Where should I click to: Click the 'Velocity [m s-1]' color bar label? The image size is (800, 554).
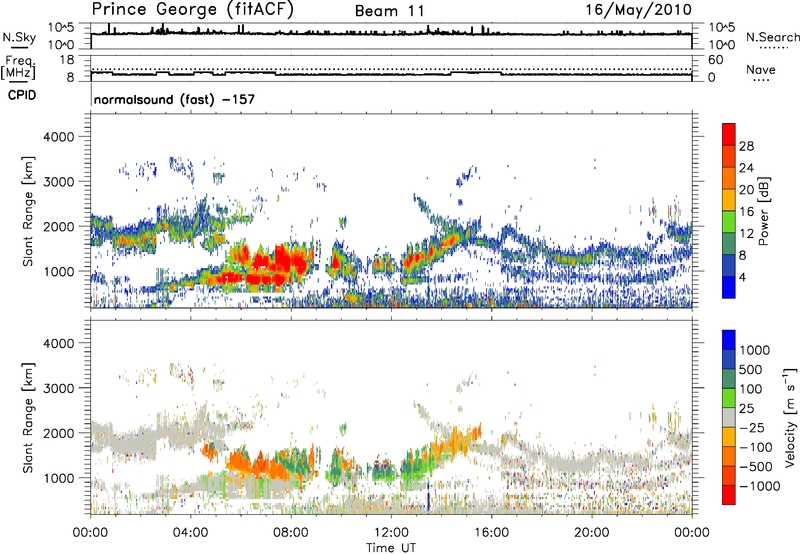pos(790,417)
